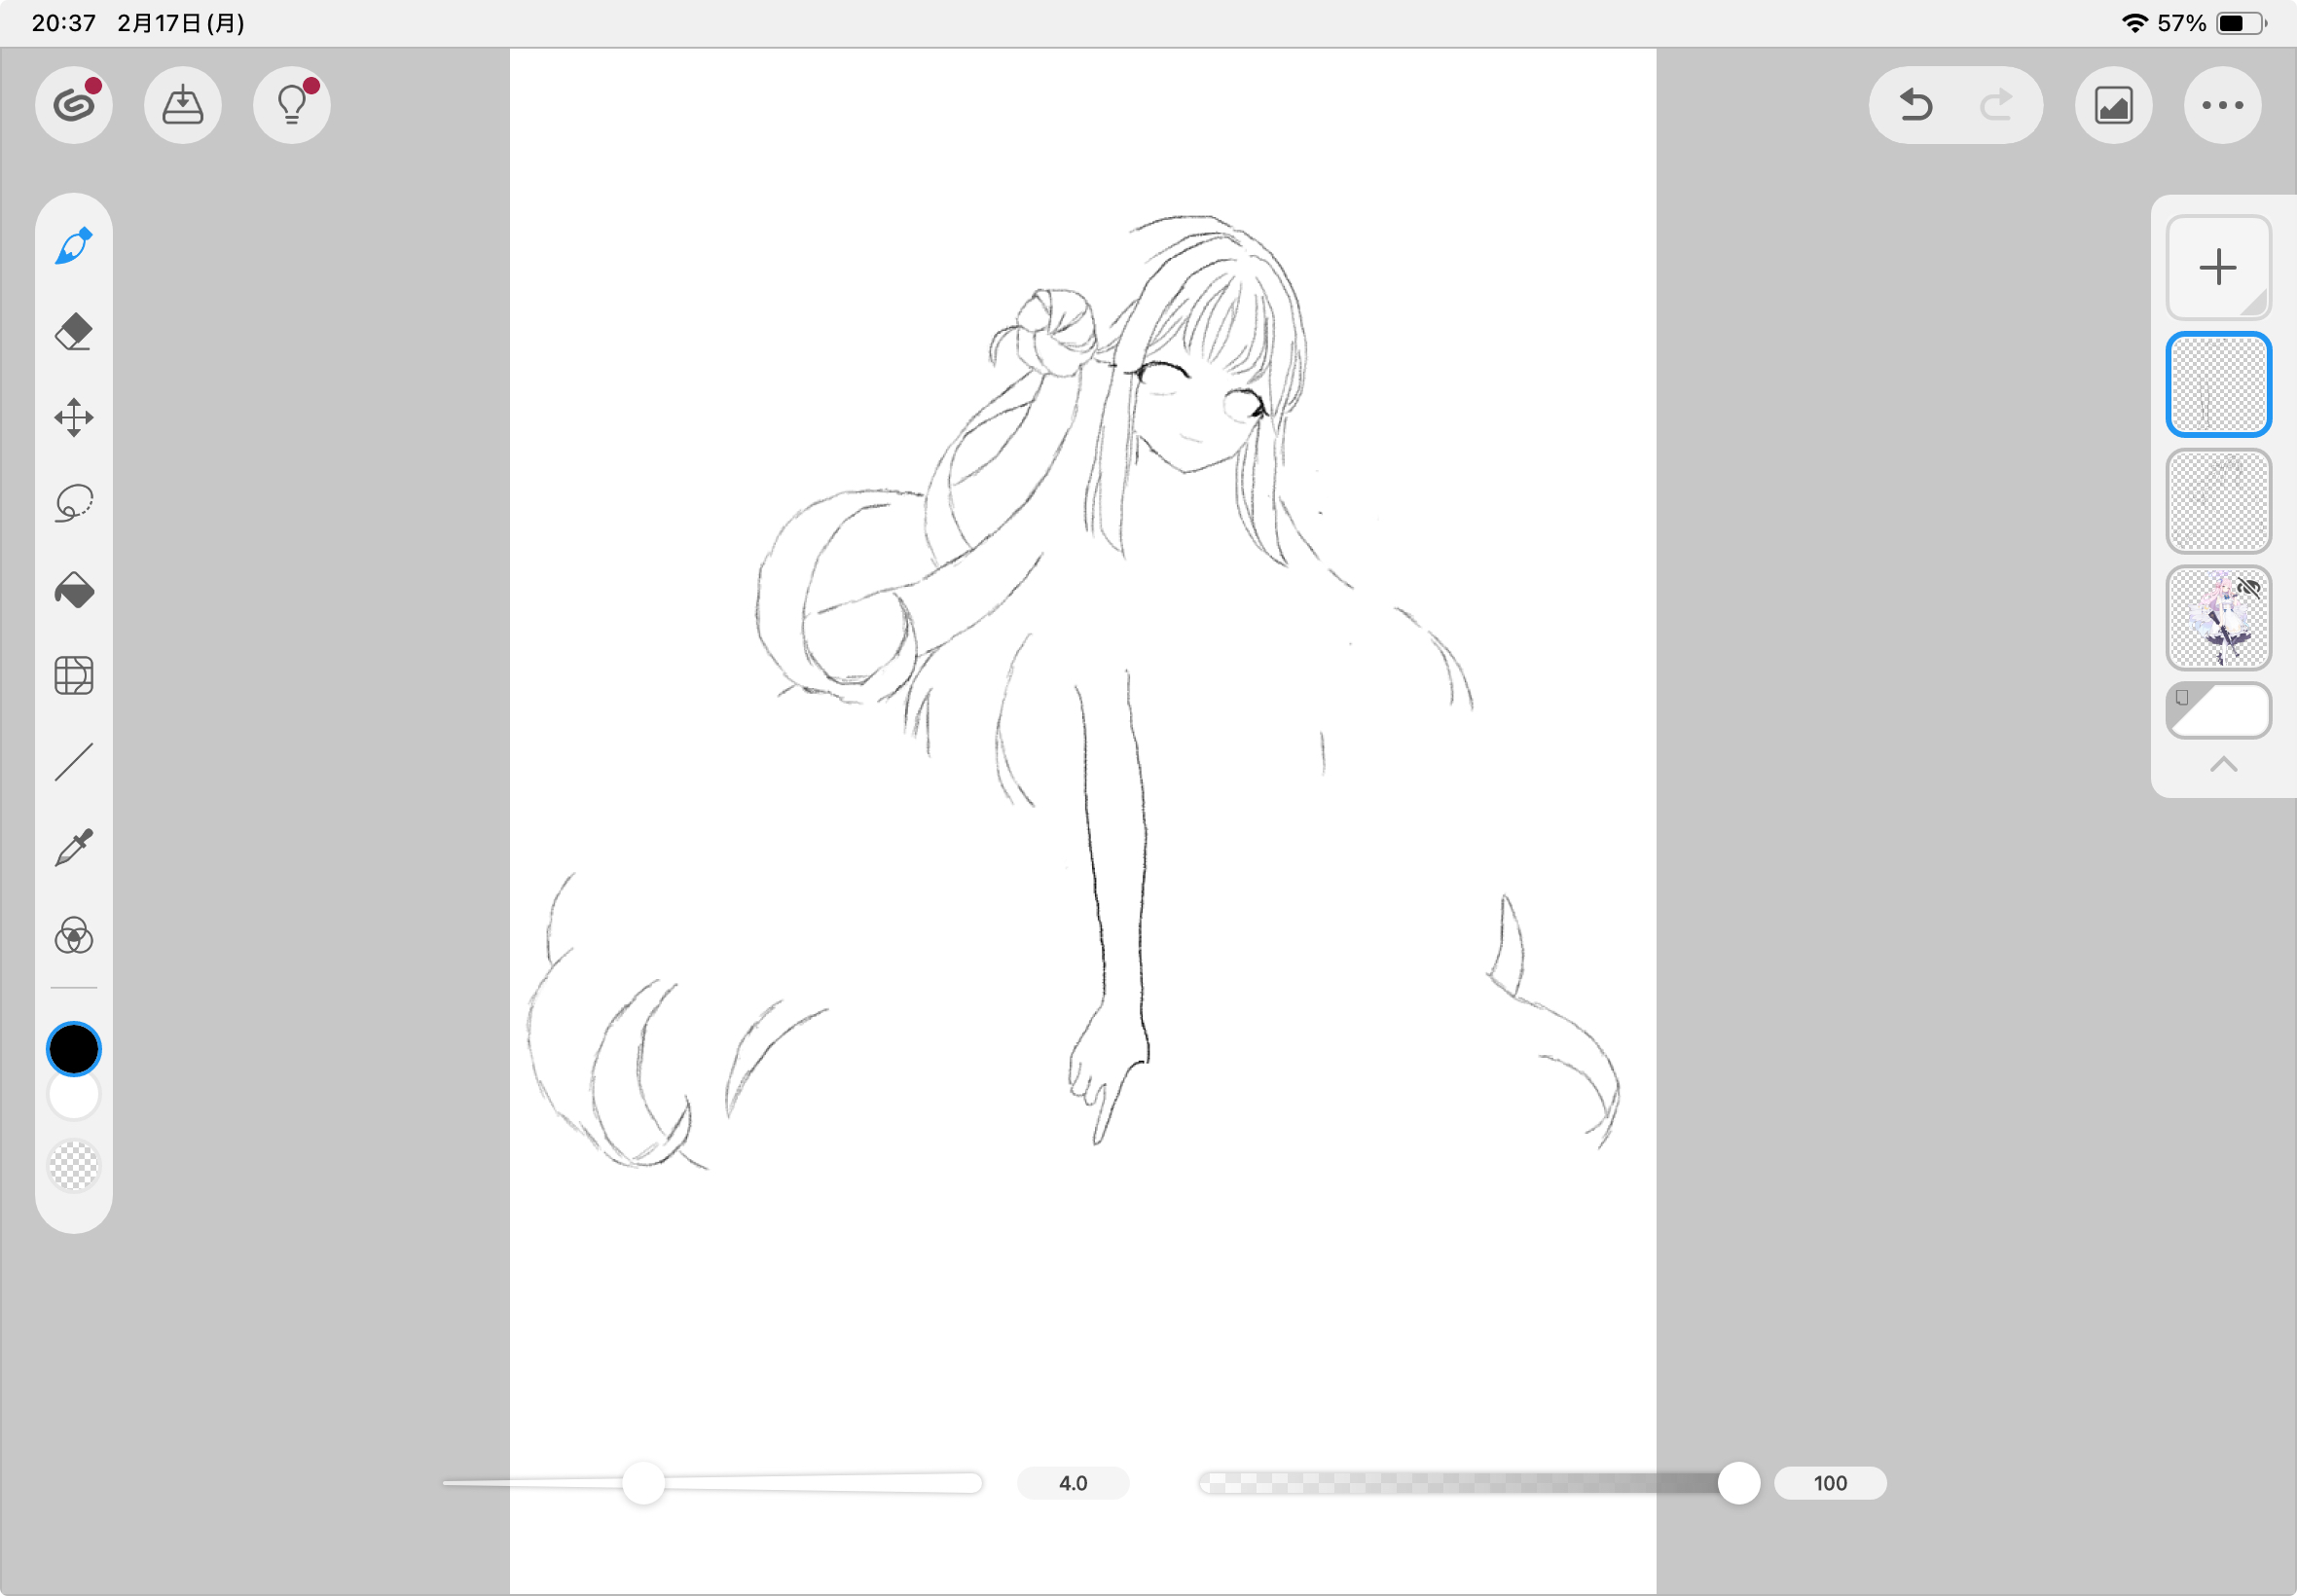Activate the Move tool

(x=73, y=418)
